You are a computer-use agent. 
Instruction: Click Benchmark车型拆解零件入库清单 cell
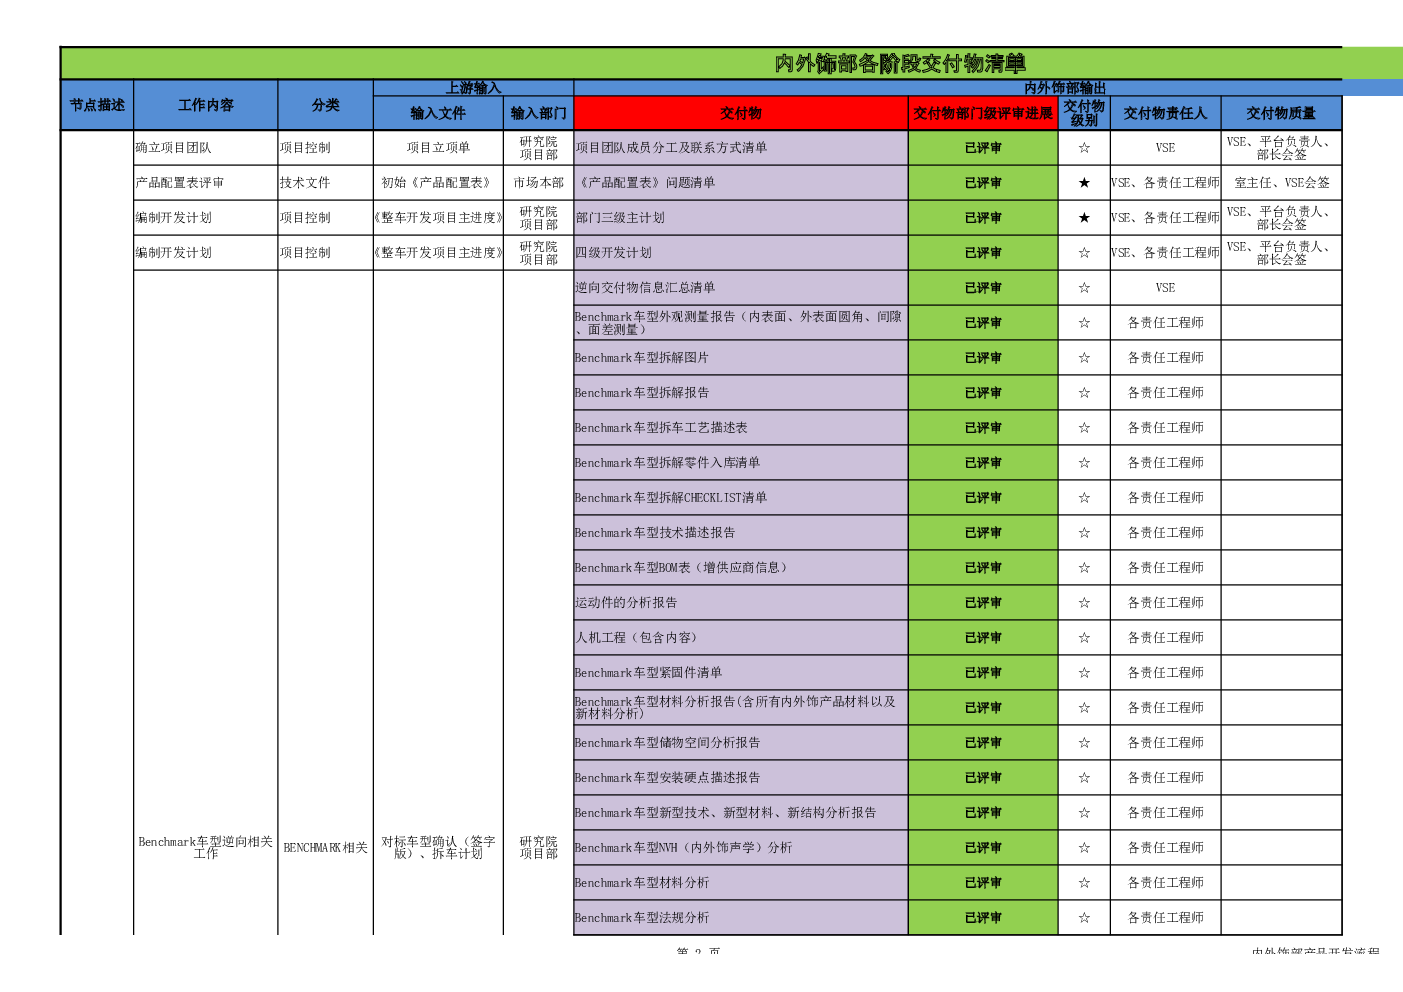click(741, 463)
